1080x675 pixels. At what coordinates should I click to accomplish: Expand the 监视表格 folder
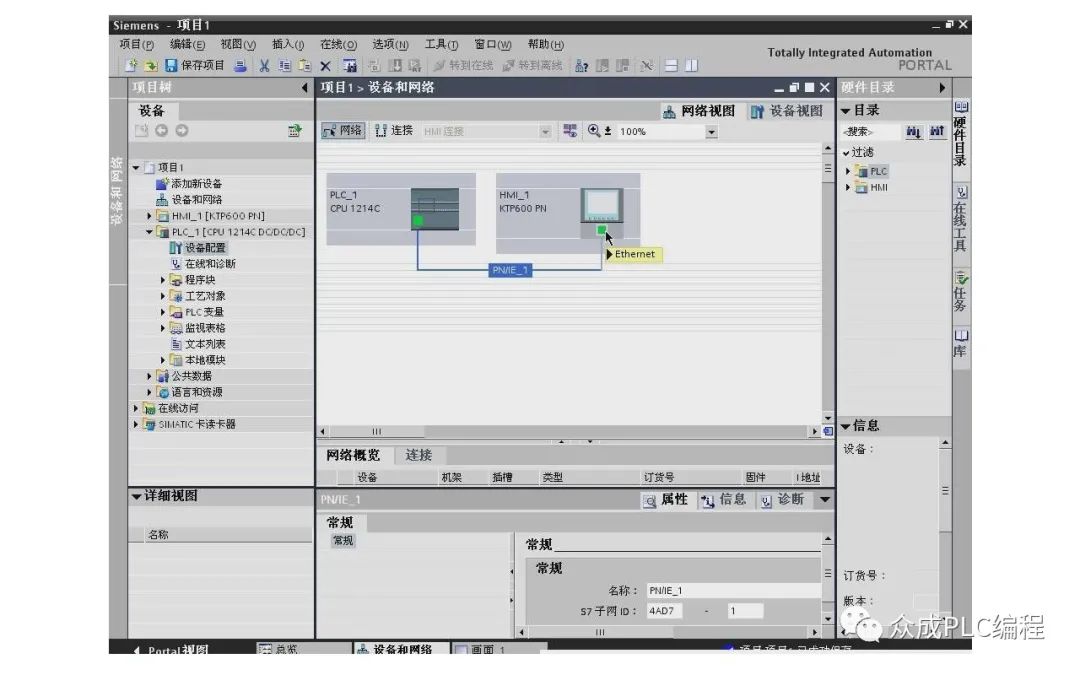pyautogui.click(x=163, y=328)
